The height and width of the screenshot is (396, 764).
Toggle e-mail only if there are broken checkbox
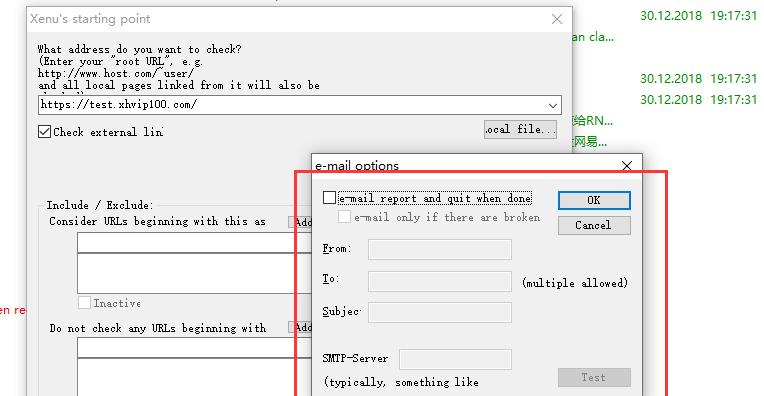click(344, 217)
